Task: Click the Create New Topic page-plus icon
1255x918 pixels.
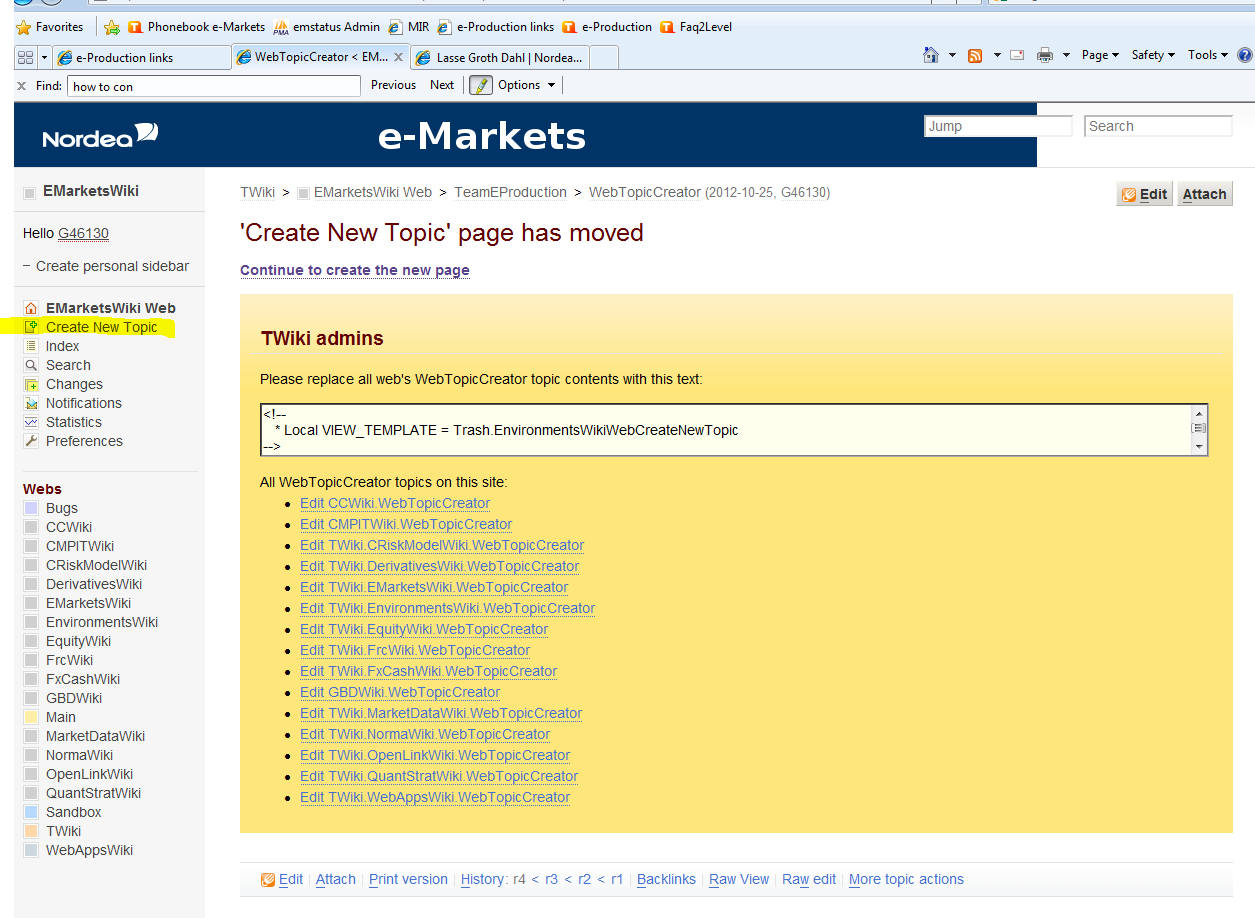Action: 31,327
